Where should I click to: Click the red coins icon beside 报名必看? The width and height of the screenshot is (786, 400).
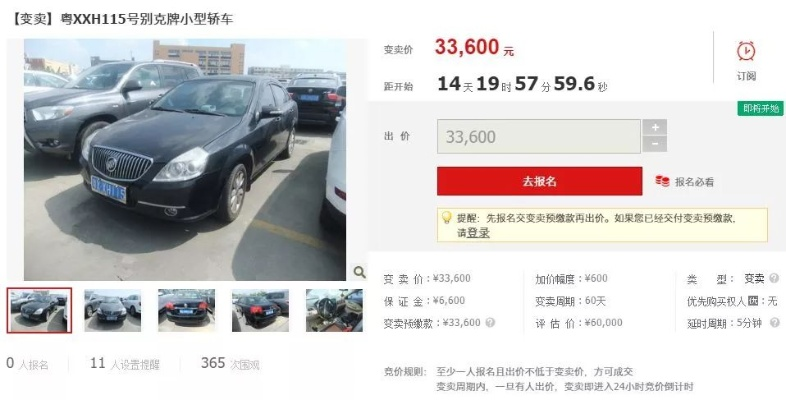coord(662,181)
